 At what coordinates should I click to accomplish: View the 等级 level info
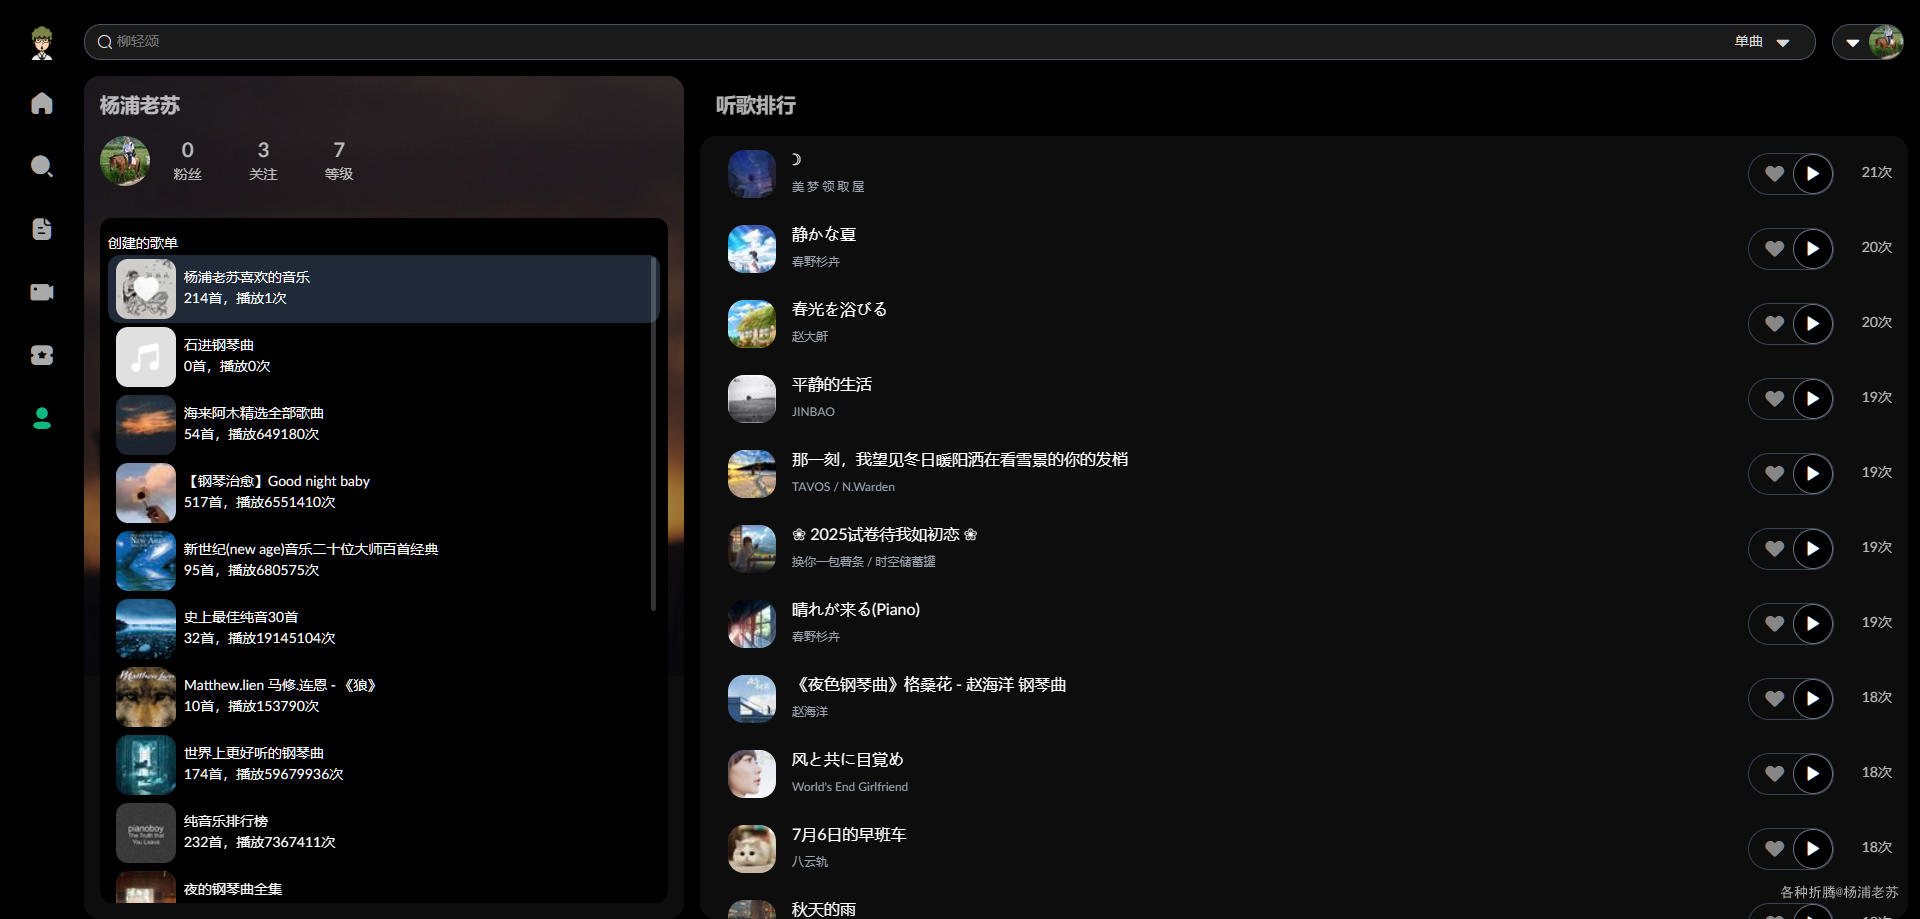339,160
